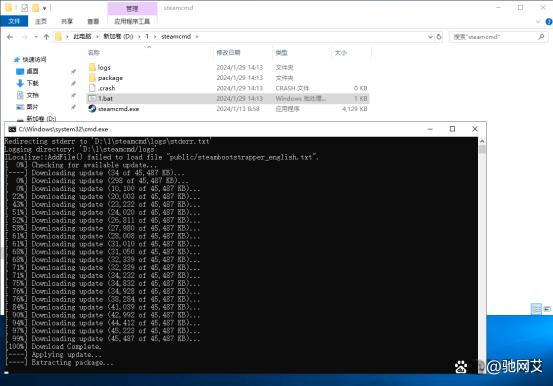Click the 4,129 KB size cell
This screenshot has height=386, width=553.
(354, 109)
